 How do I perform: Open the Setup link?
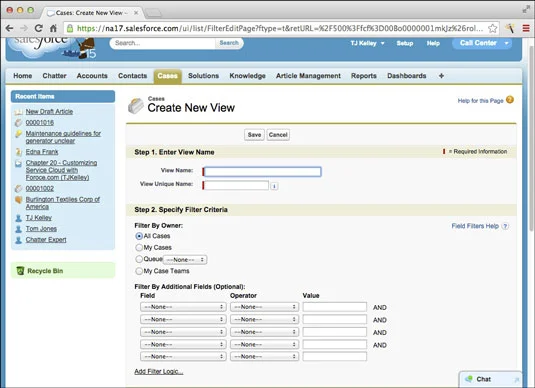coord(405,43)
